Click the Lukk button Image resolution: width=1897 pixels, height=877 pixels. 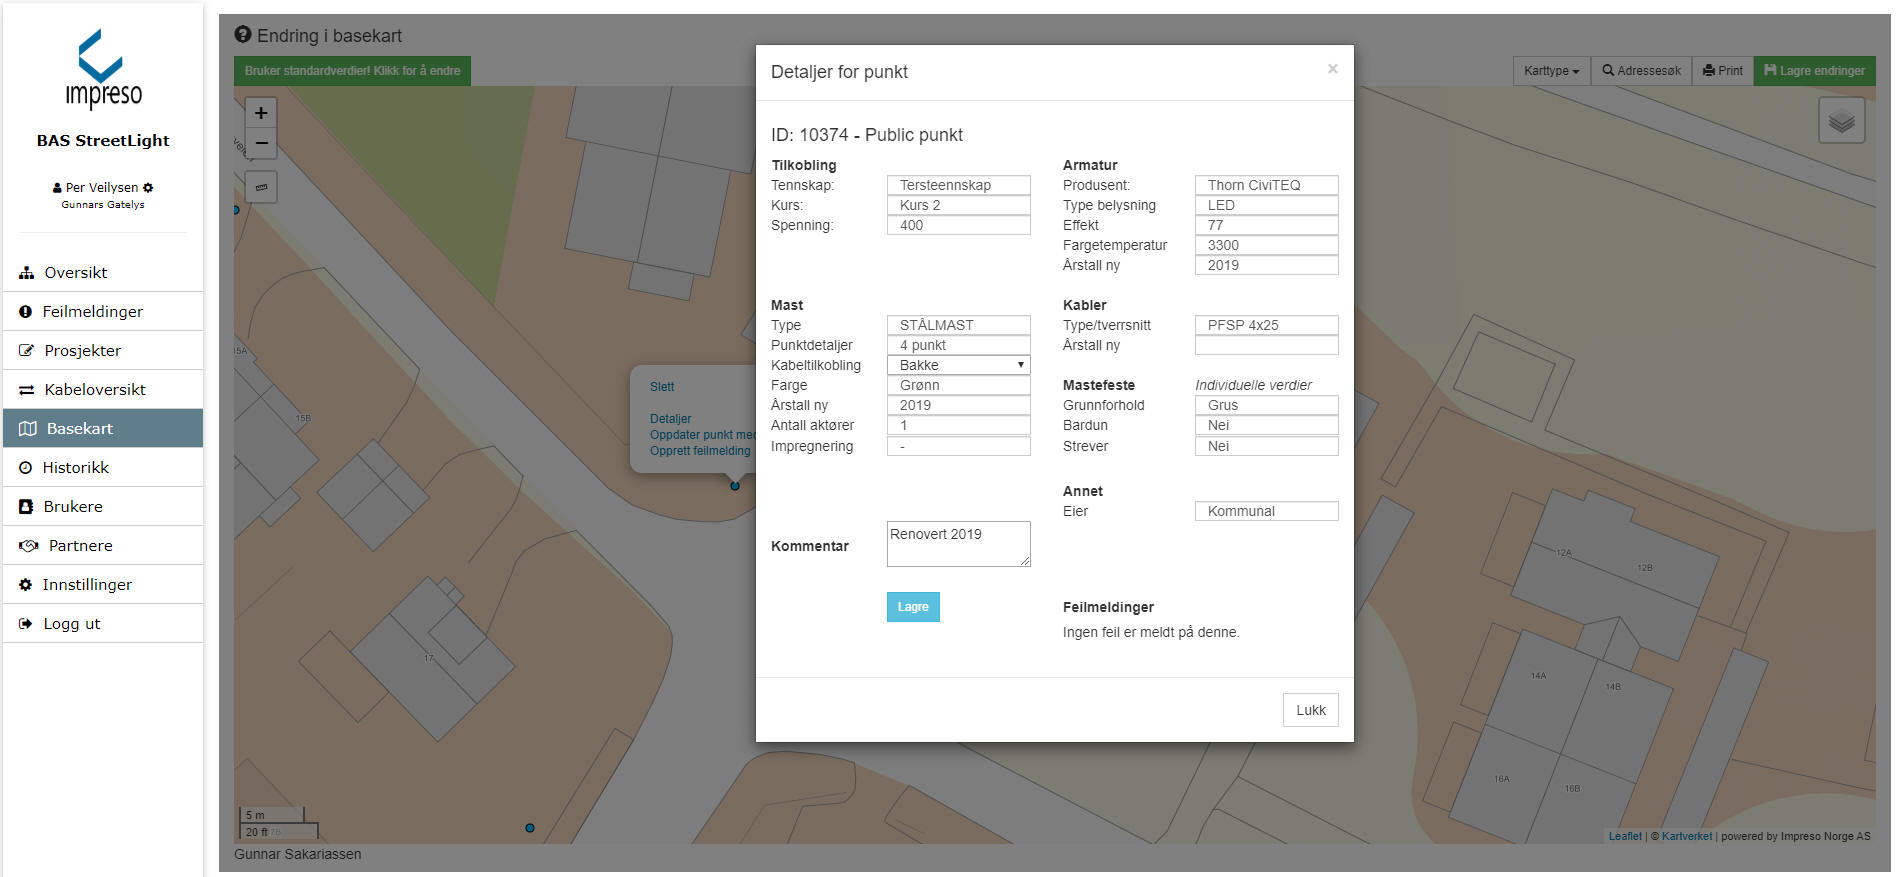[1310, 710]
